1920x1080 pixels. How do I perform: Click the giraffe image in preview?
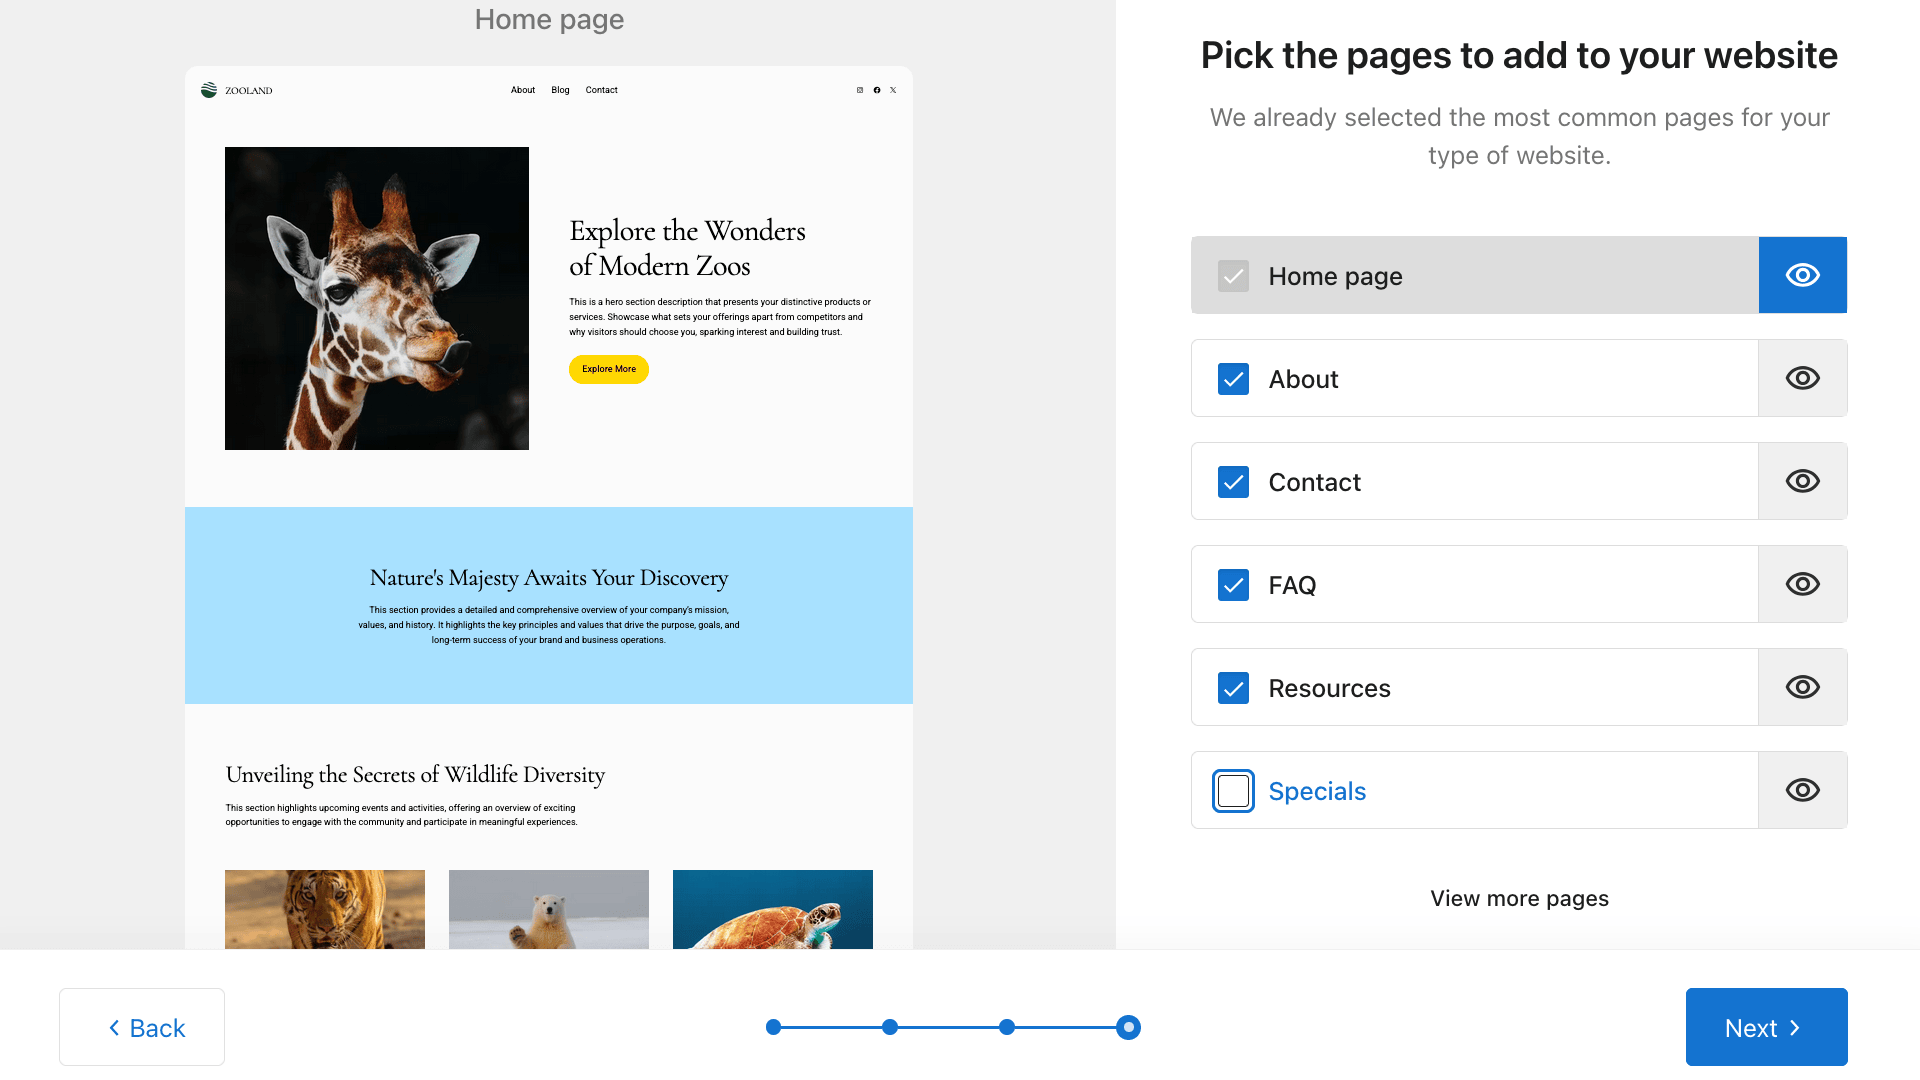pos(377,298)
